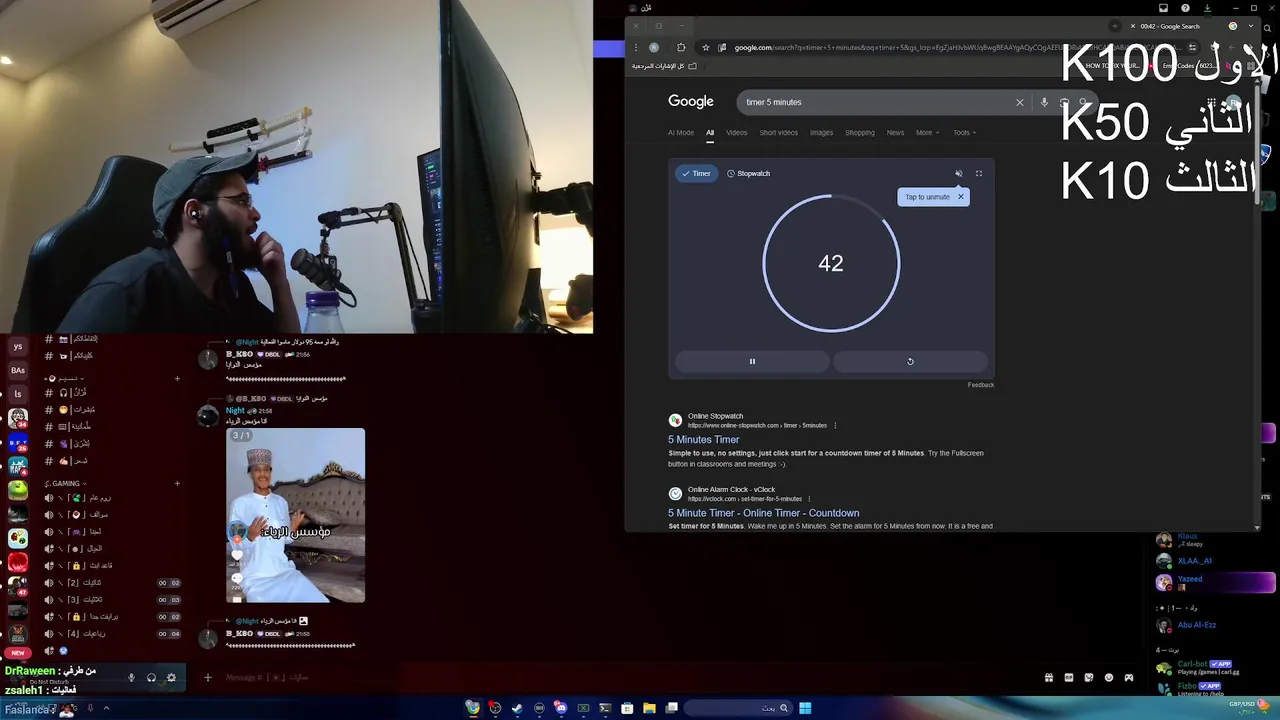
Task: Expand the More search filters dropdown
Action: (x=927, y=132)
